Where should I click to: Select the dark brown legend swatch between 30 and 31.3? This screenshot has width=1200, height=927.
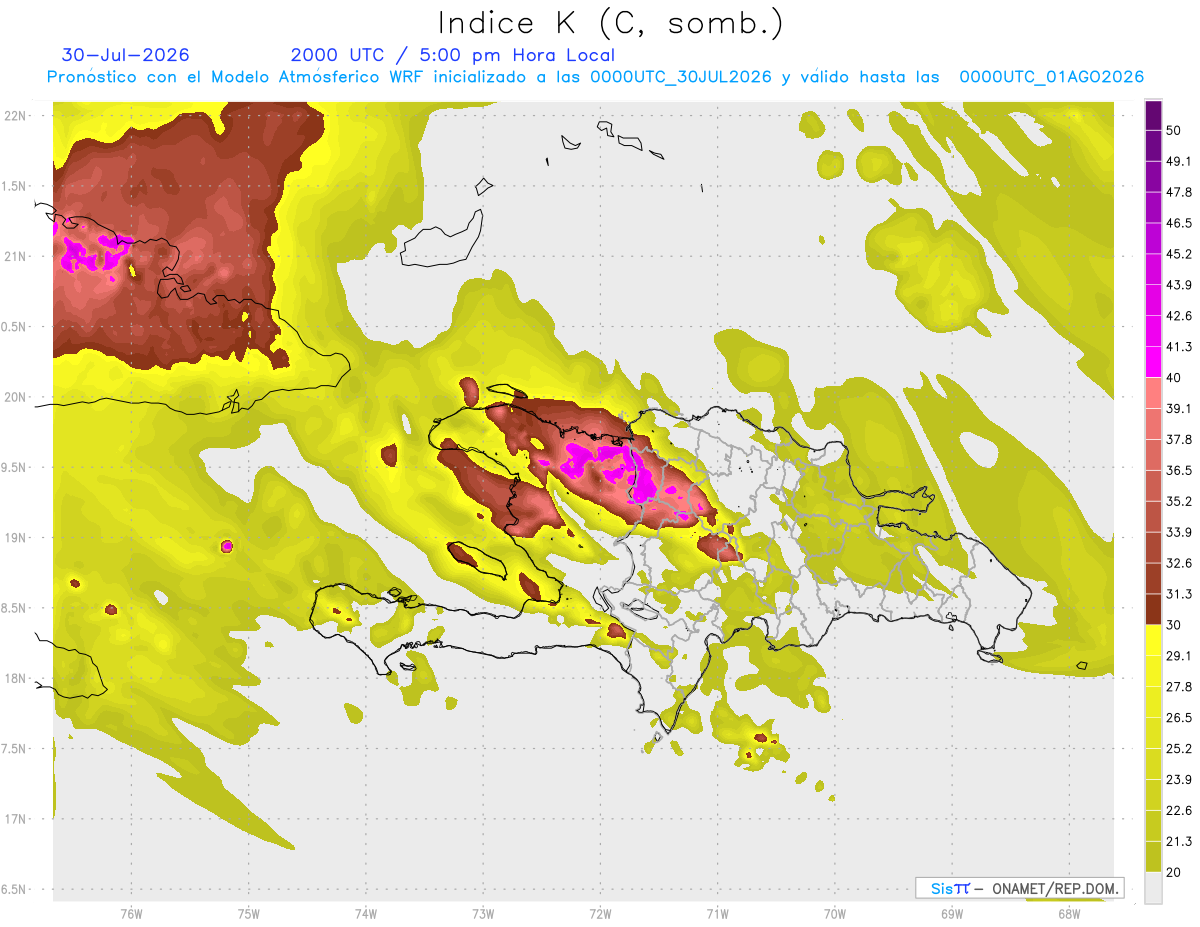click(1153, 609)
